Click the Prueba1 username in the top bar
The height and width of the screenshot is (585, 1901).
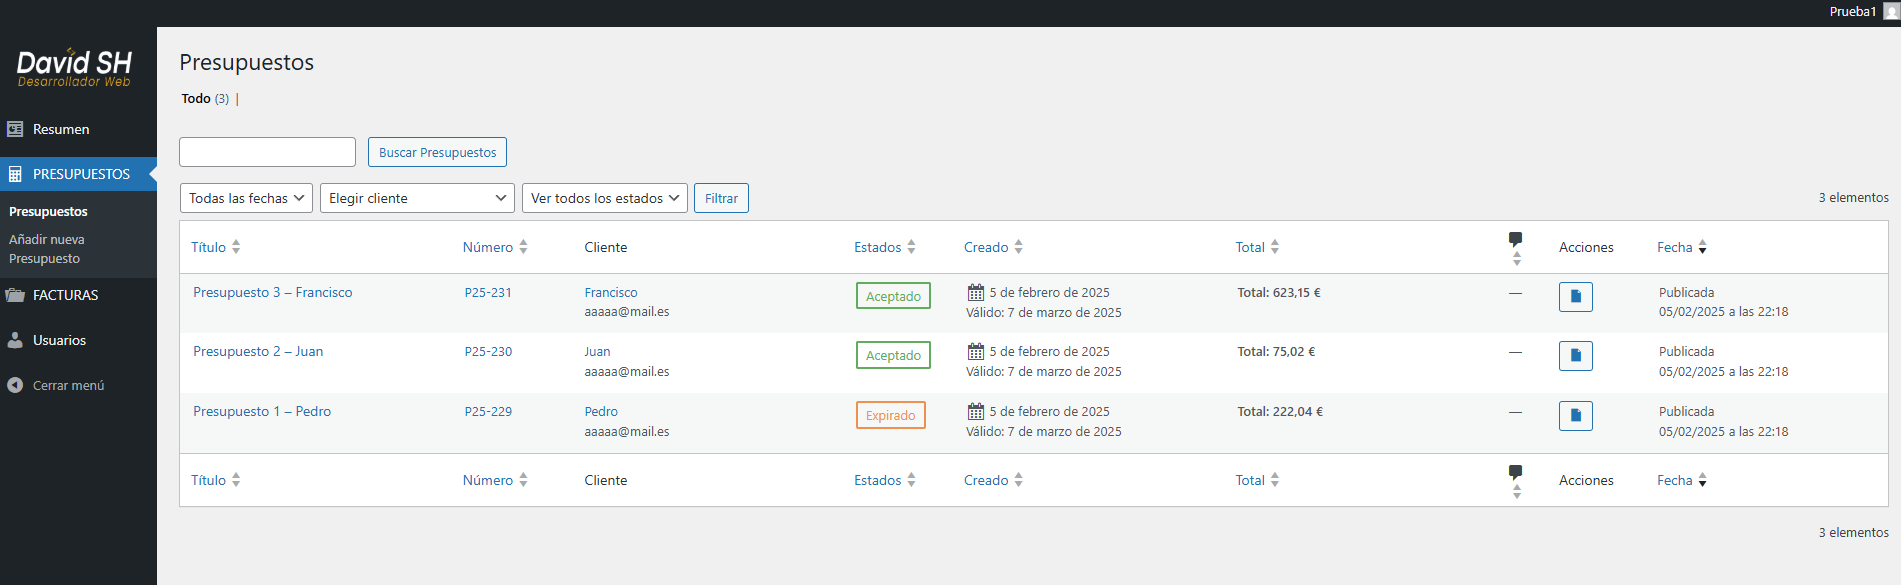[1853, 12]
